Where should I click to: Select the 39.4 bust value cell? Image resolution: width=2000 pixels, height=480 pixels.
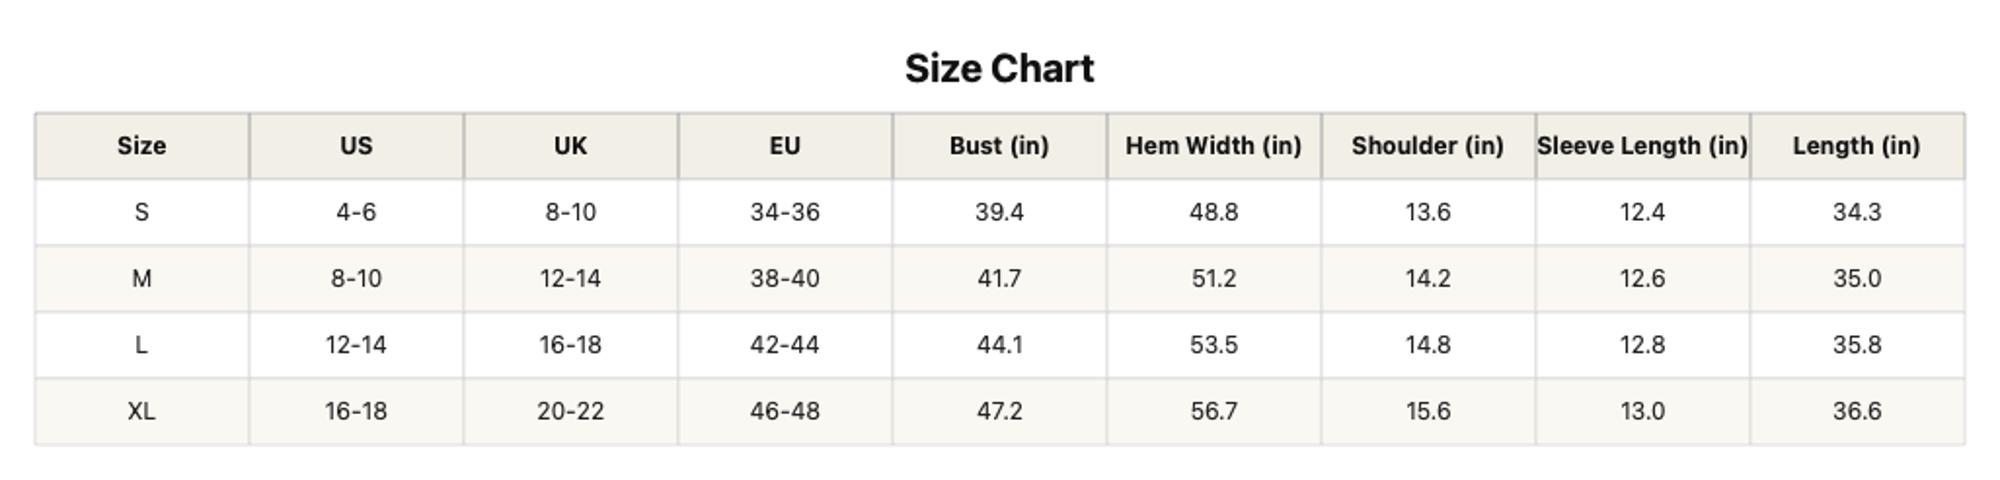pos(999,212)
